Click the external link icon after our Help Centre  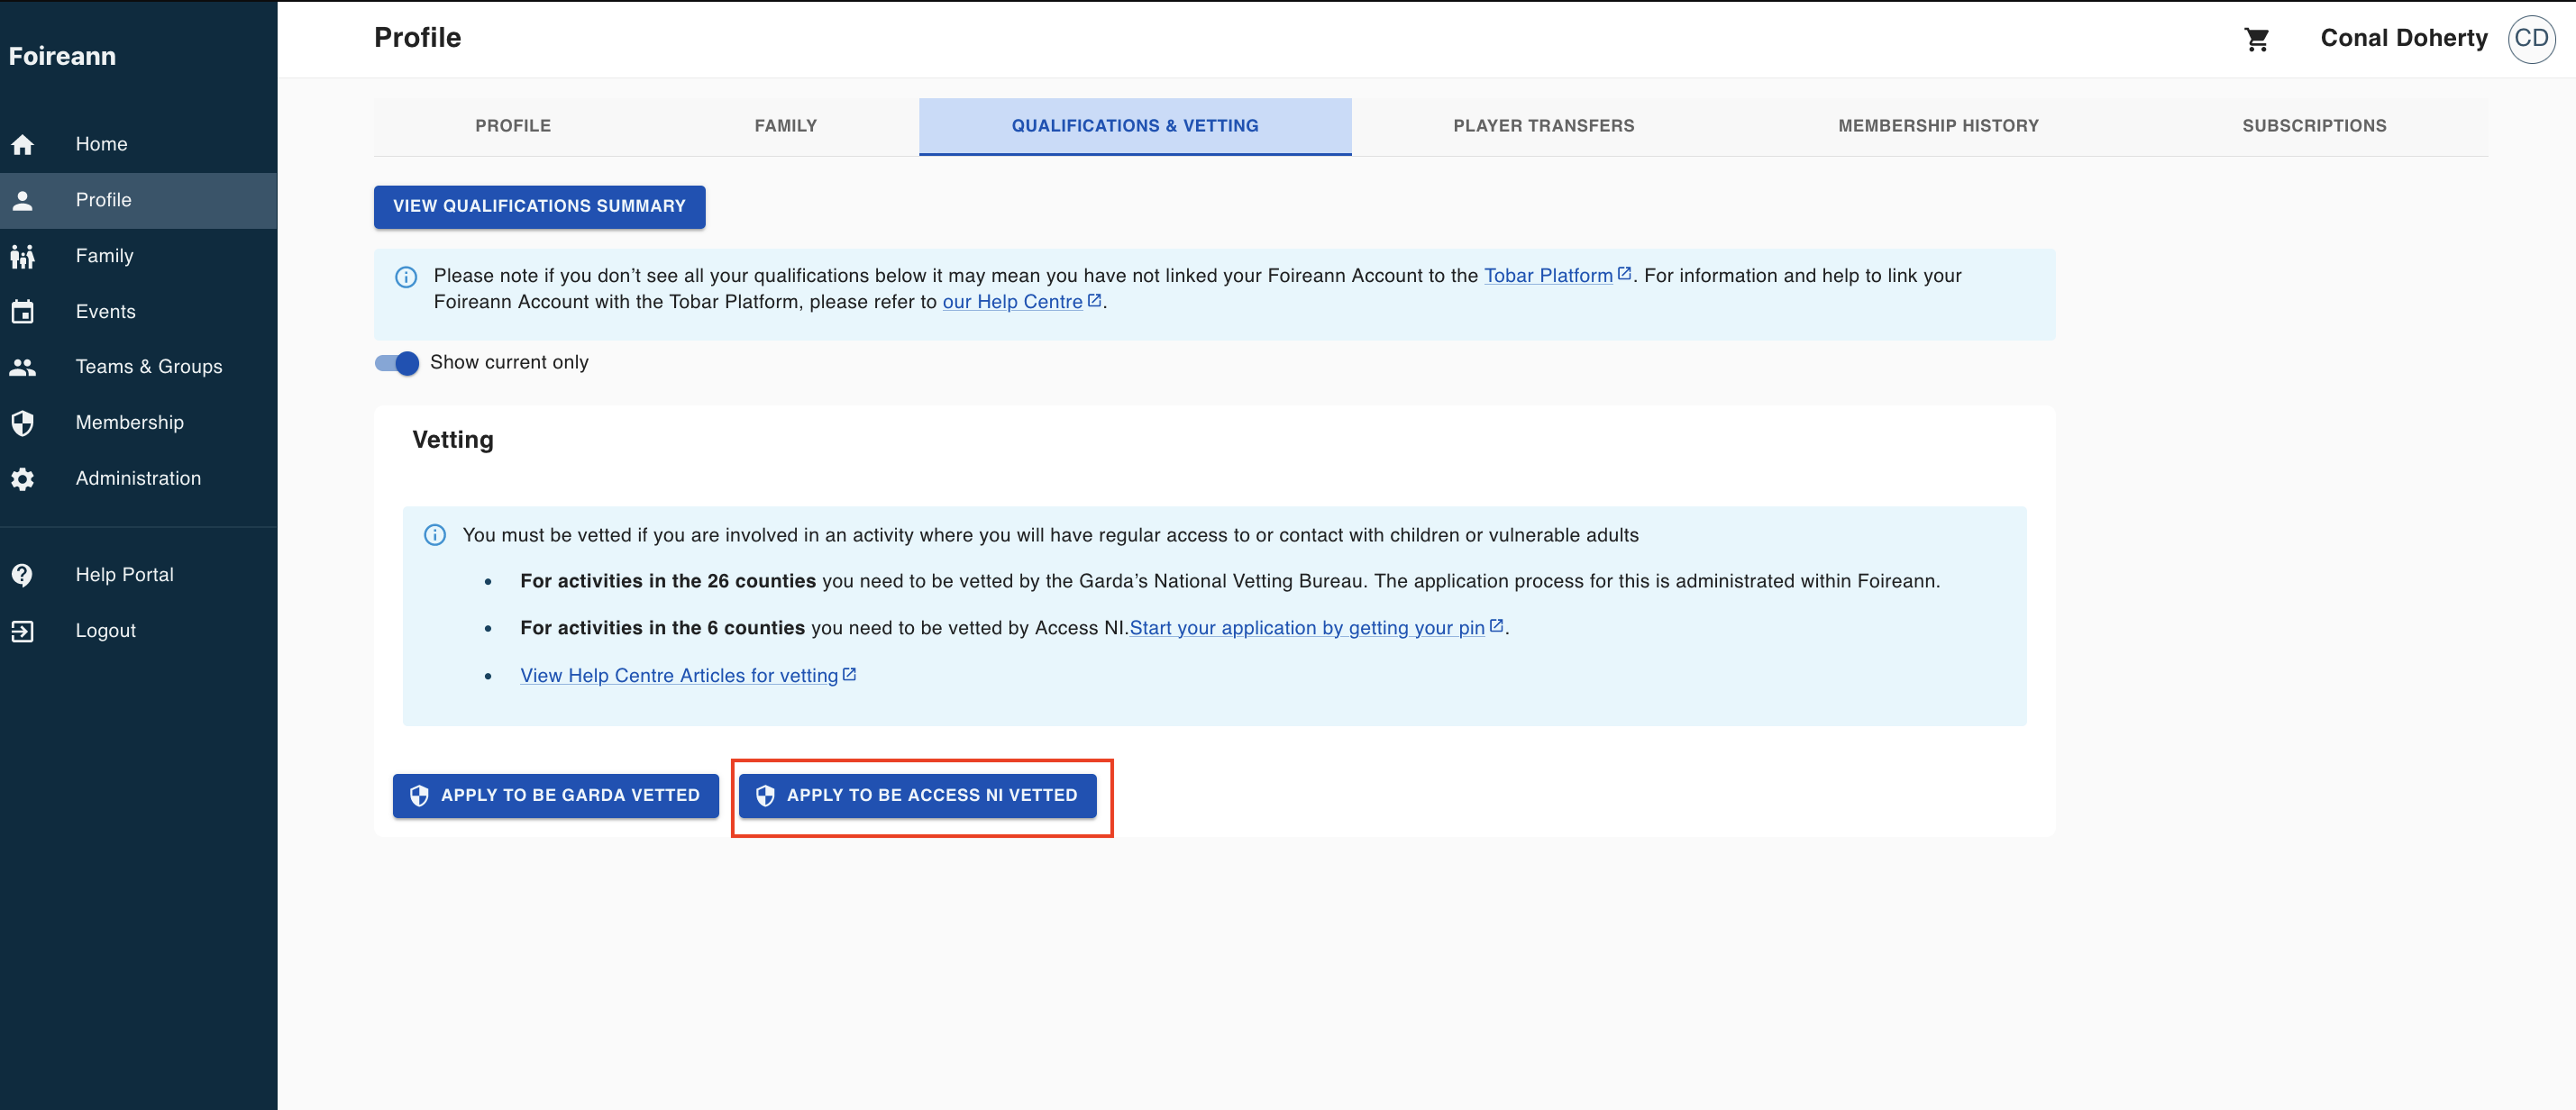[x=1094, y=300]
